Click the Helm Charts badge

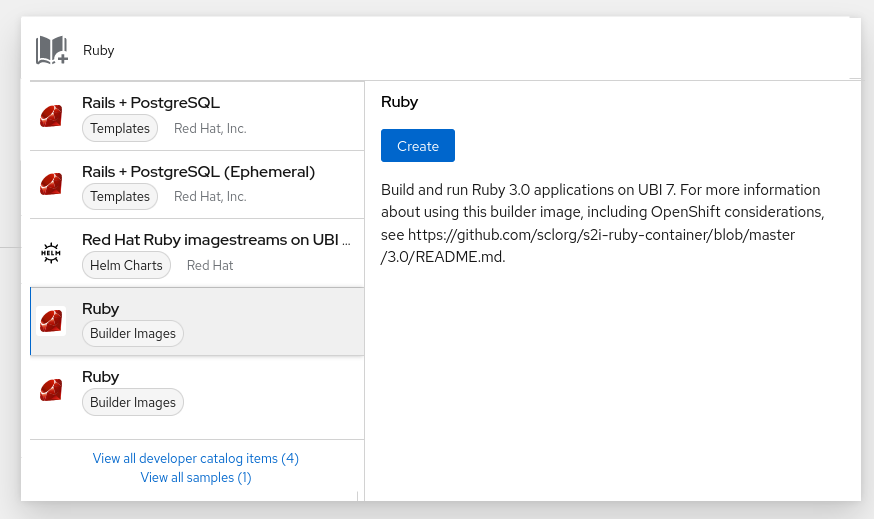click(127, 265)
